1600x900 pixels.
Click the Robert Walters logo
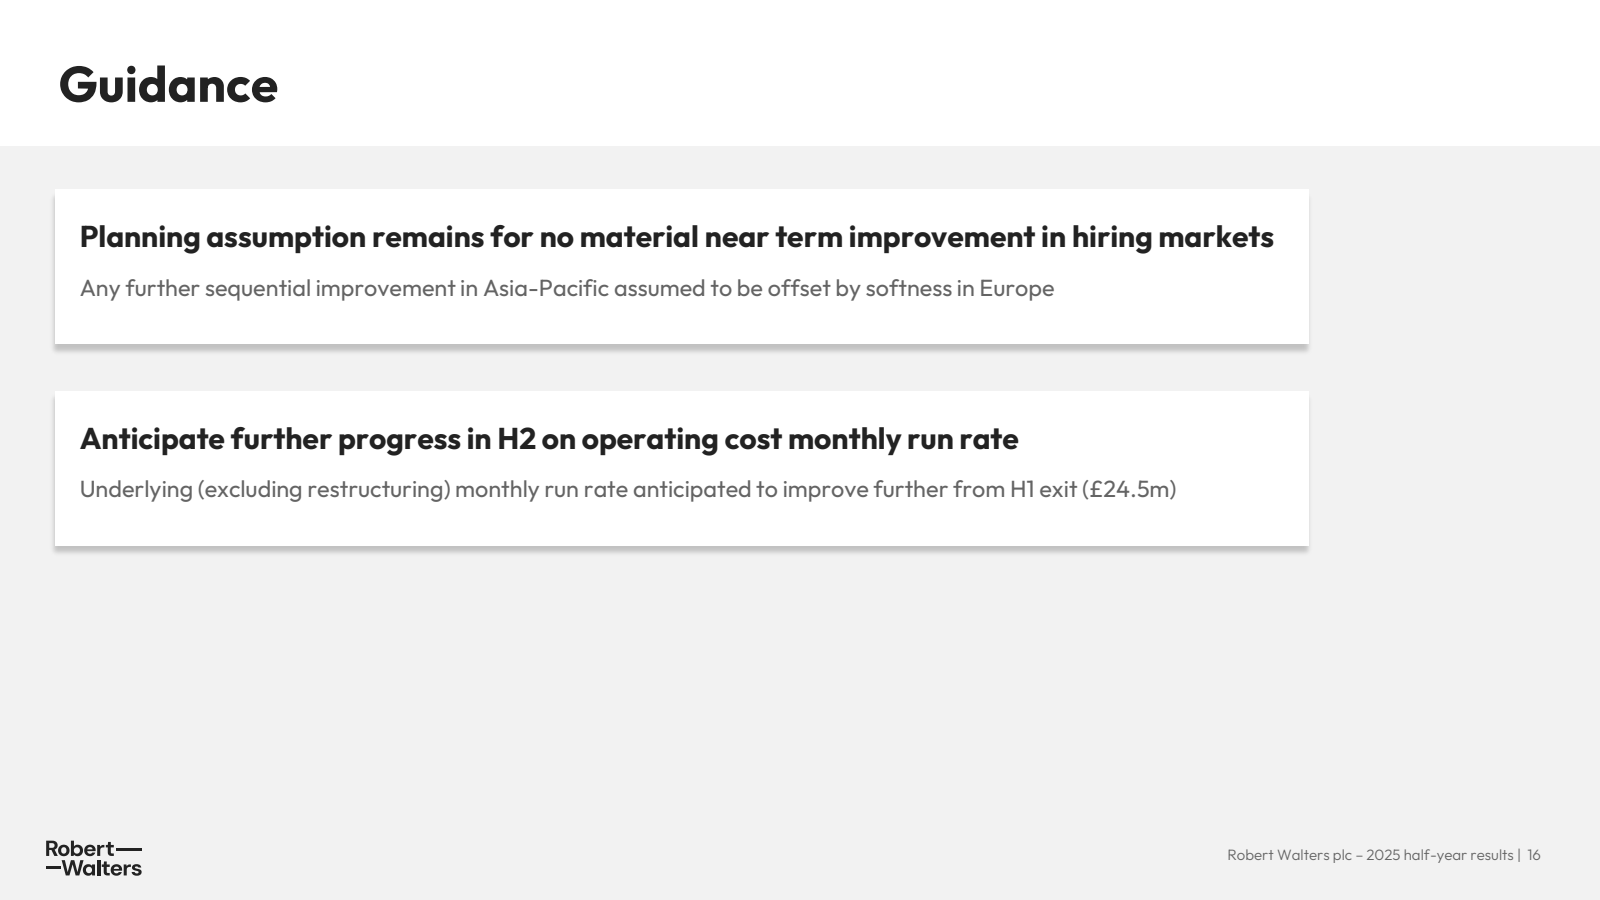coord(93,859)
